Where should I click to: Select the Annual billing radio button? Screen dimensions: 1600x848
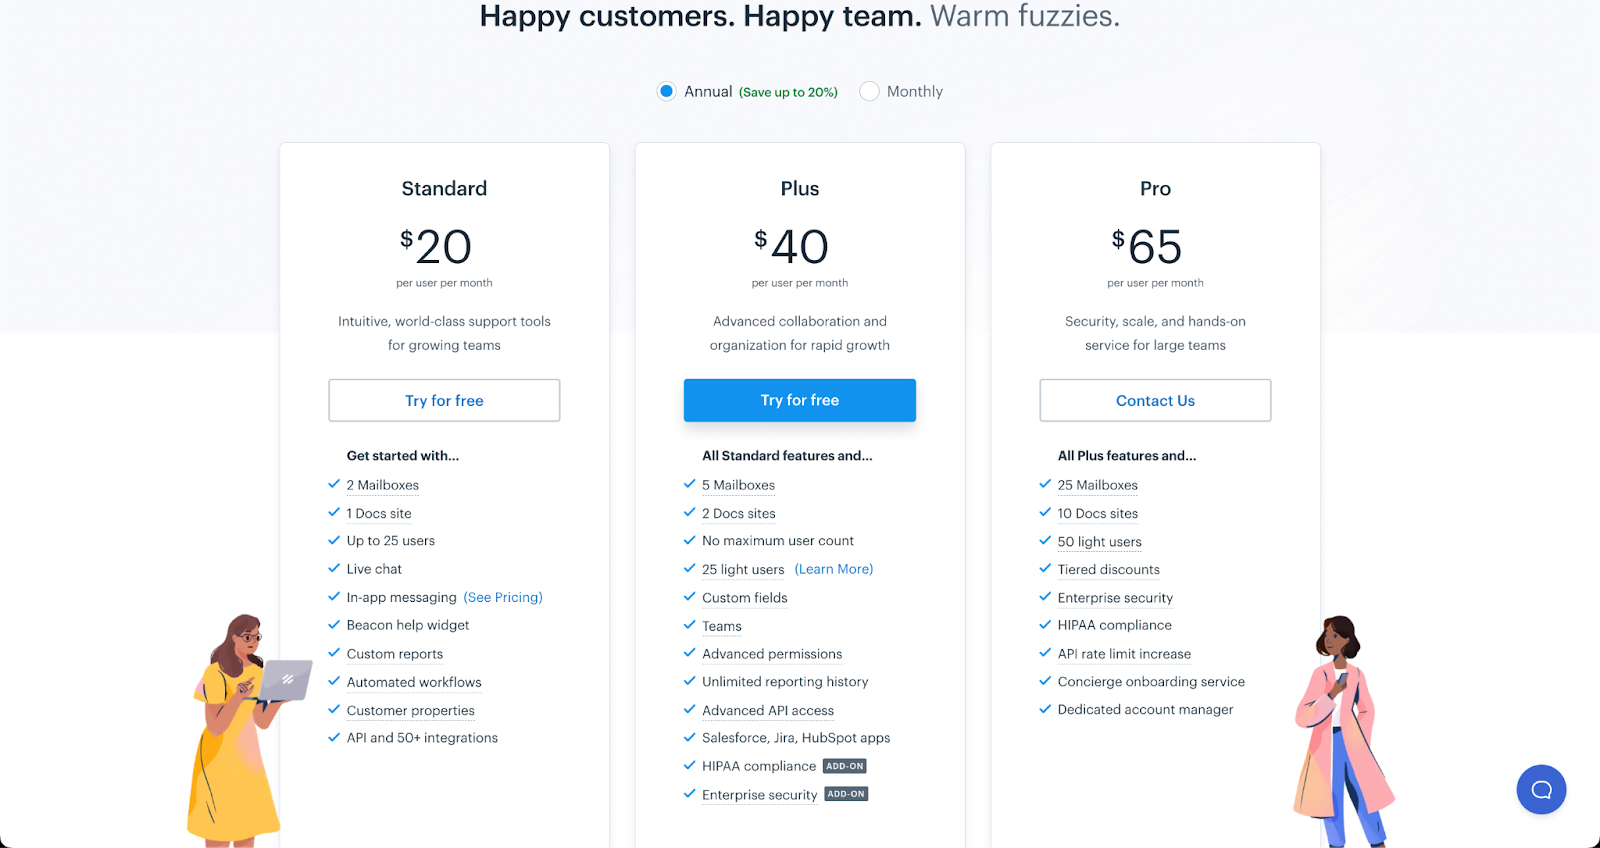pos(667,91)
